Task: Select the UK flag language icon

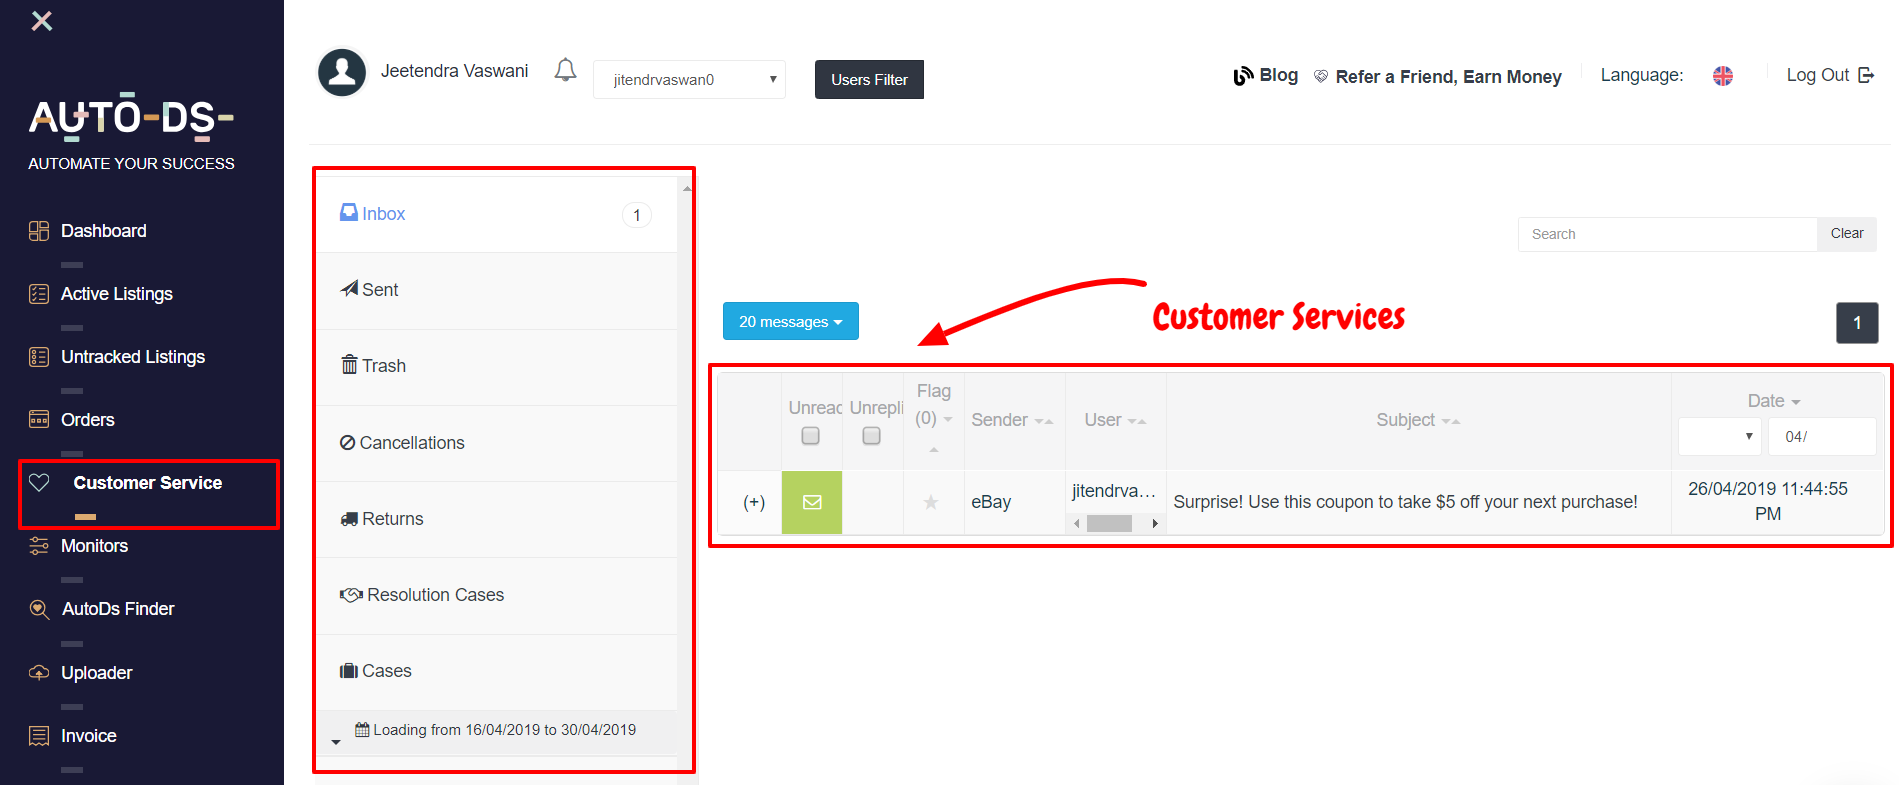Action: pos(1723,76)
